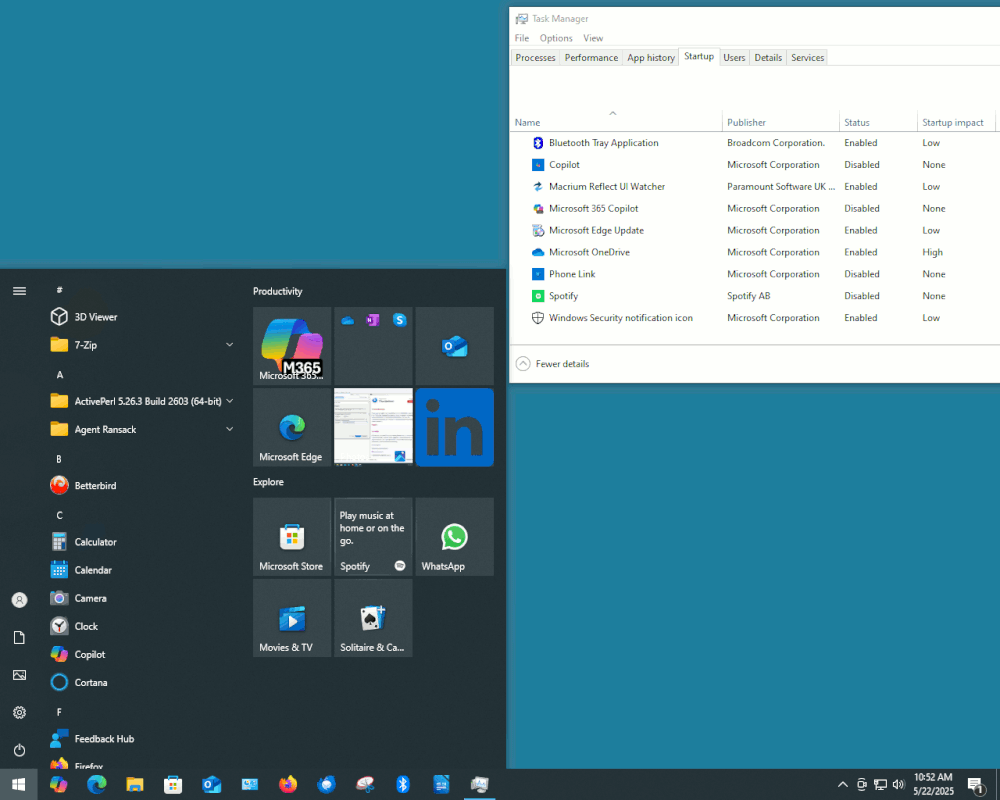
Task: Select the Microsoft OneDrive startup row
Action: pos(754,252)
